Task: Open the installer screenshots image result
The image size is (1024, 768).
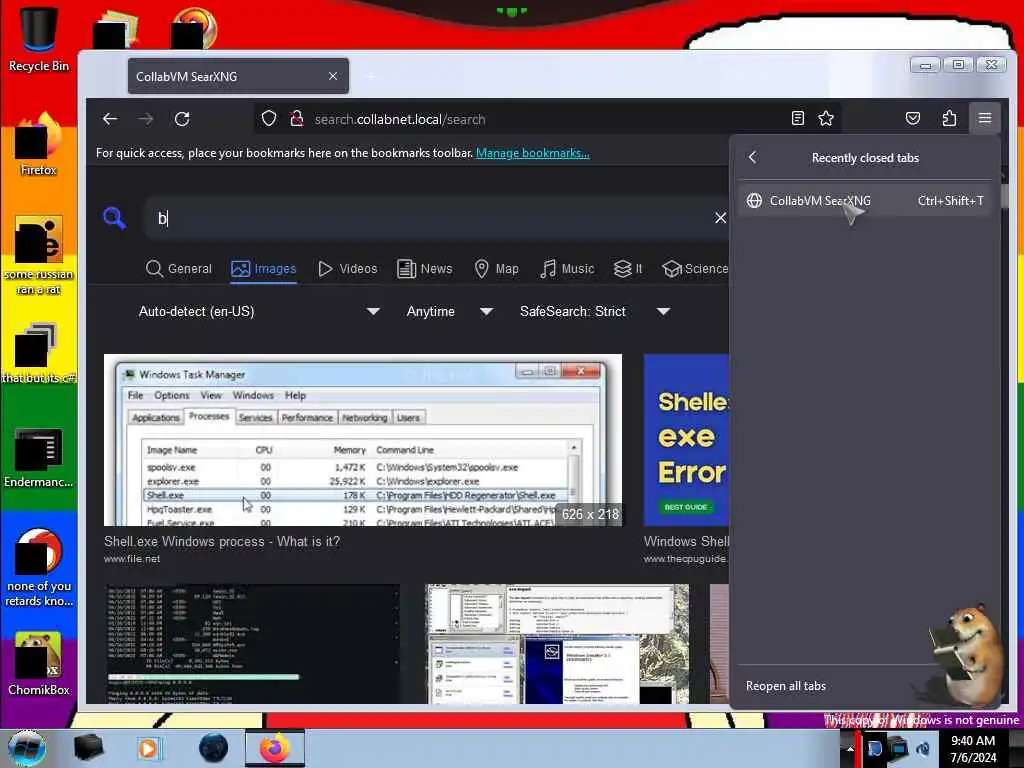Action: coord(557,644)
